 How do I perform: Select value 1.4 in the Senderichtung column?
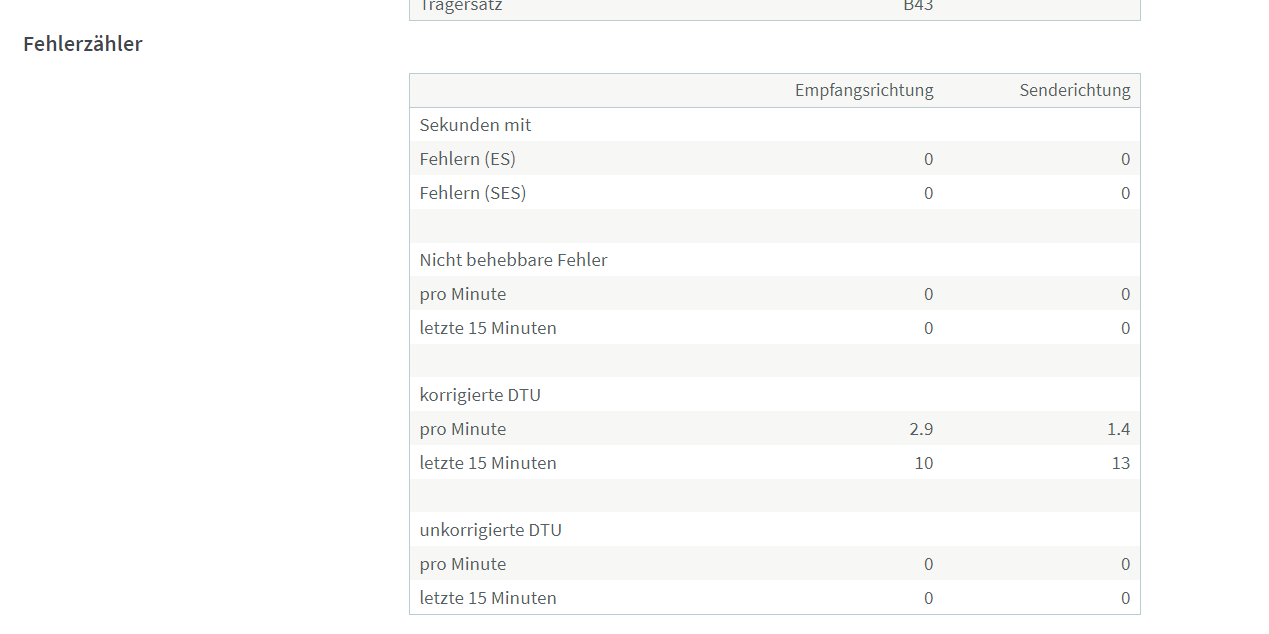pyautogui.click(x=1119, y=429)
